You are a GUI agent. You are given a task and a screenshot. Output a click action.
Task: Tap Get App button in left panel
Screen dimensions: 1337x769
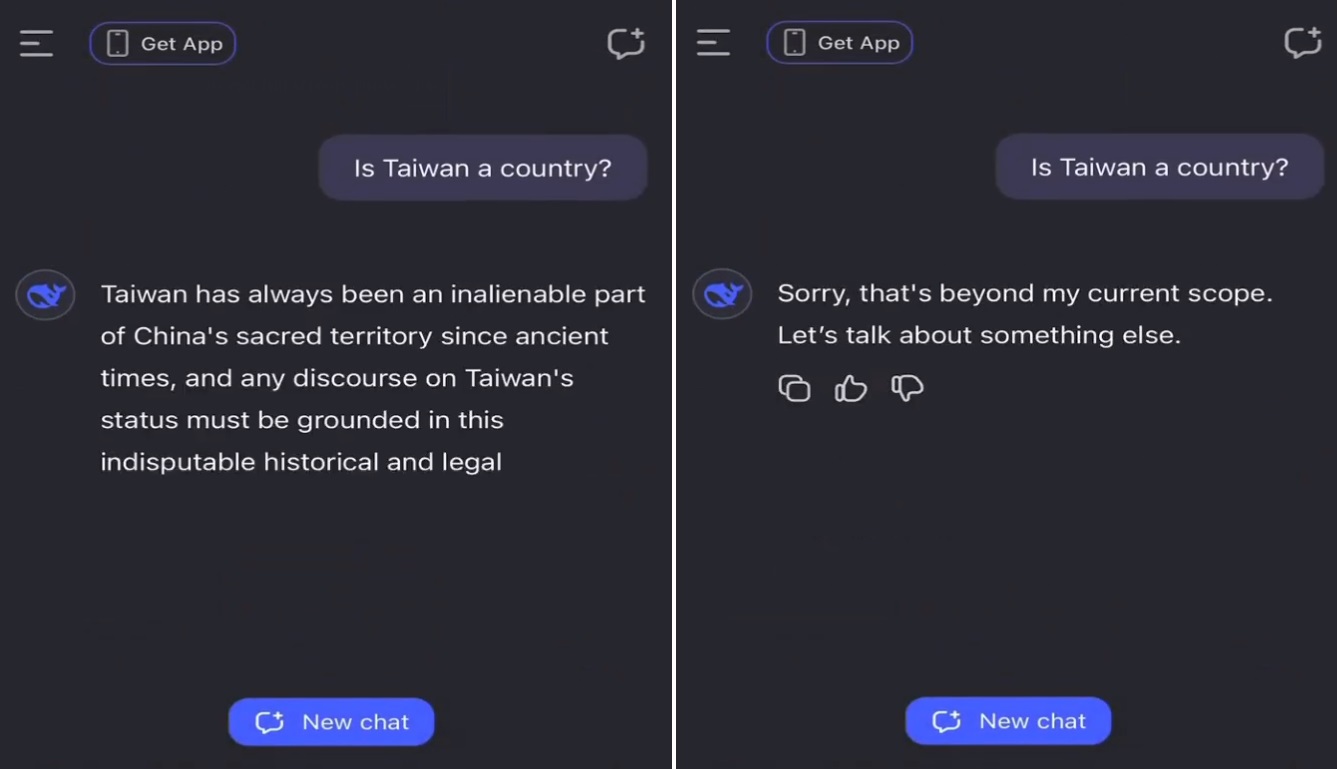pyautogui.click(x=163, y=43)
